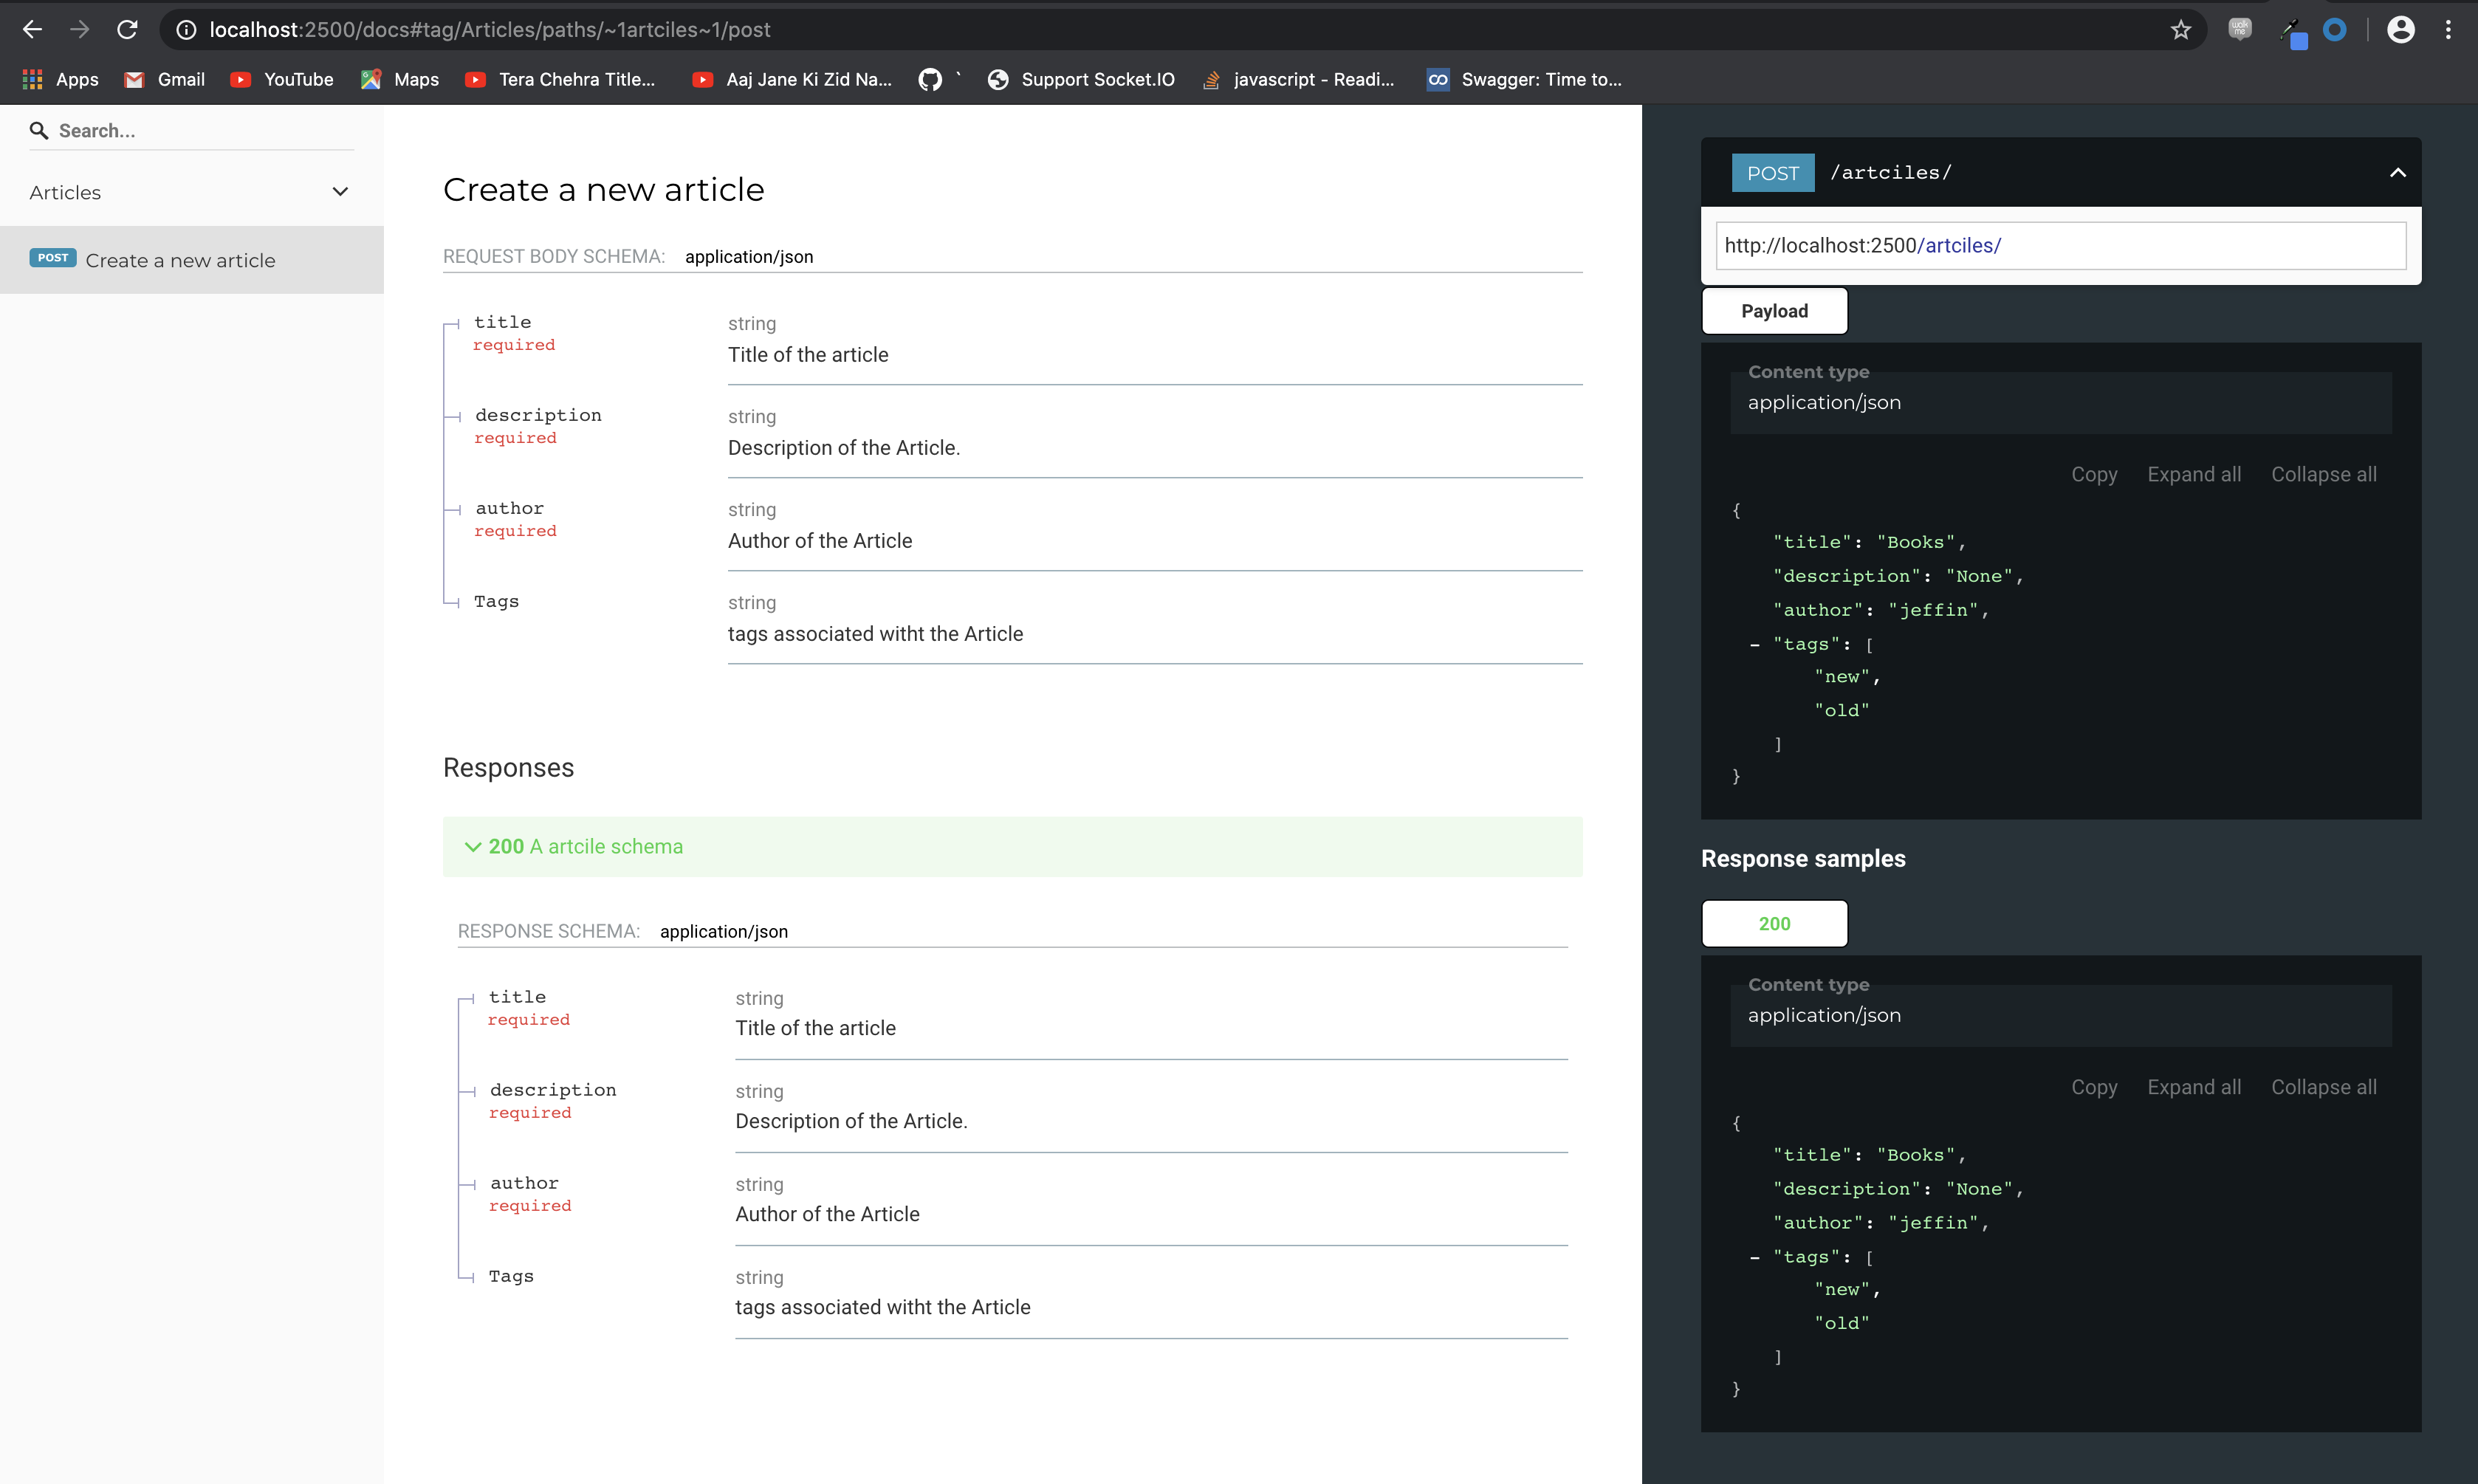The image size is (2478, 1484).
Task: Collapse the 200 A artcile schema response
Action: coord(1012,847)
